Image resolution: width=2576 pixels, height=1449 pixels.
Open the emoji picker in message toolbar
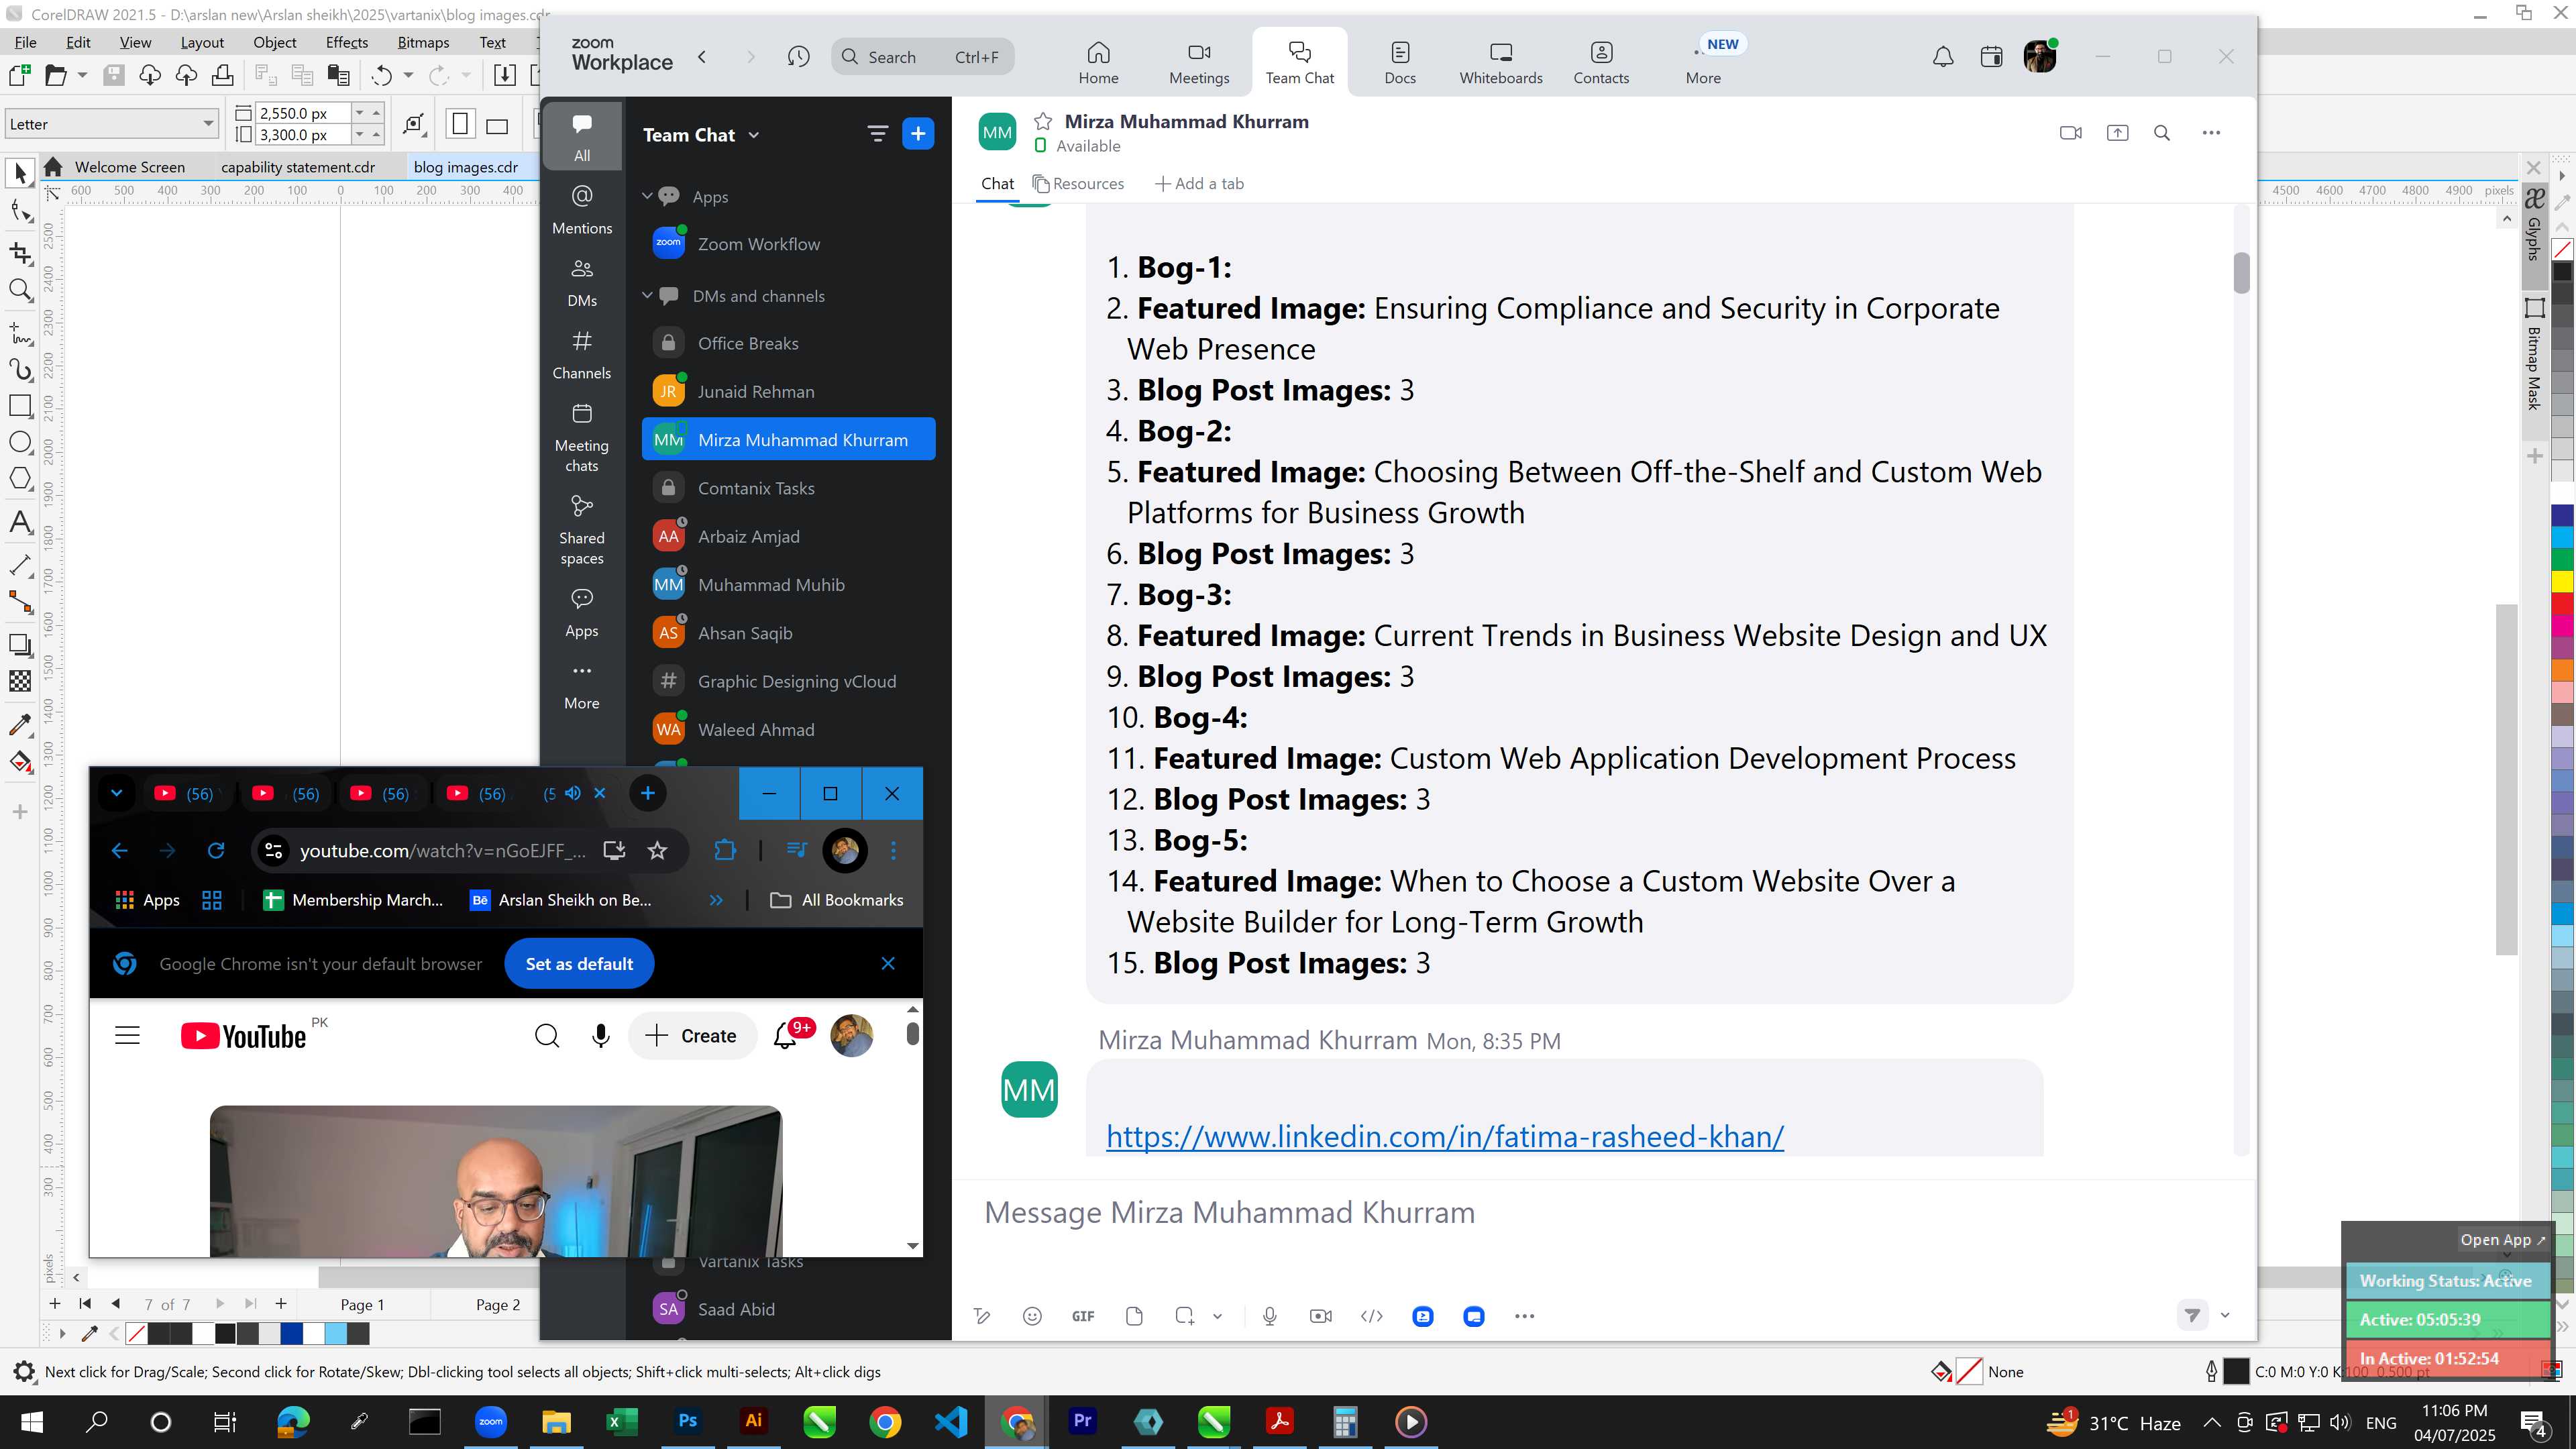point(1032,1316)
